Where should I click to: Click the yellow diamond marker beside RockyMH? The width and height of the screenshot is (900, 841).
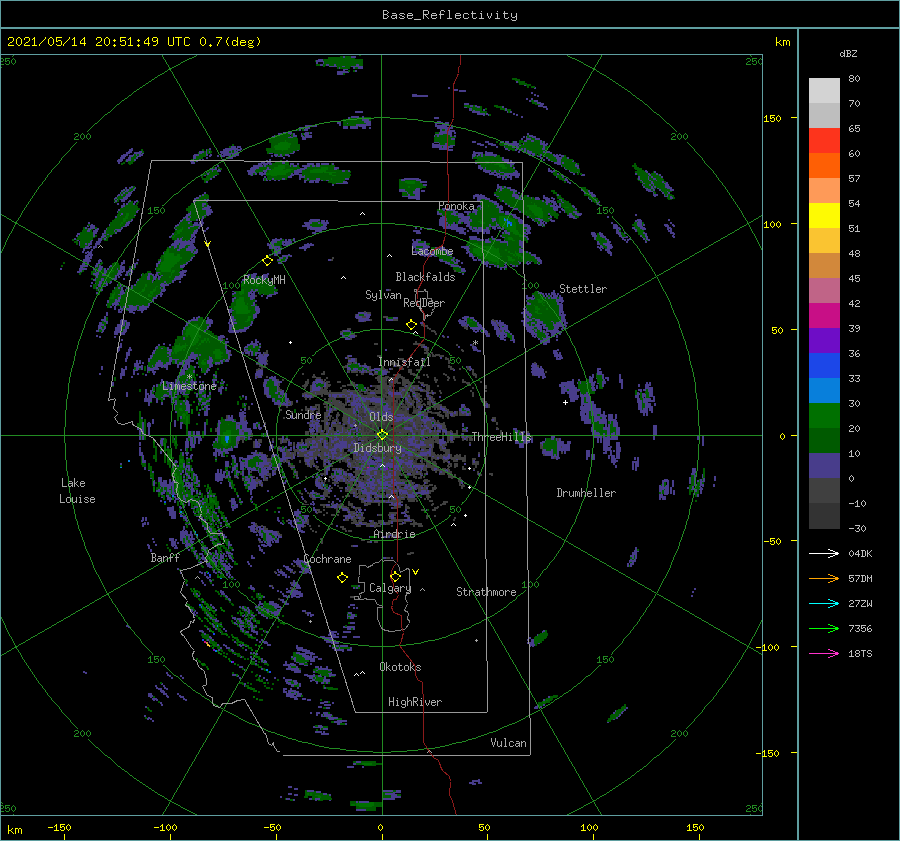pyautogui.click(x=267, y=261)
